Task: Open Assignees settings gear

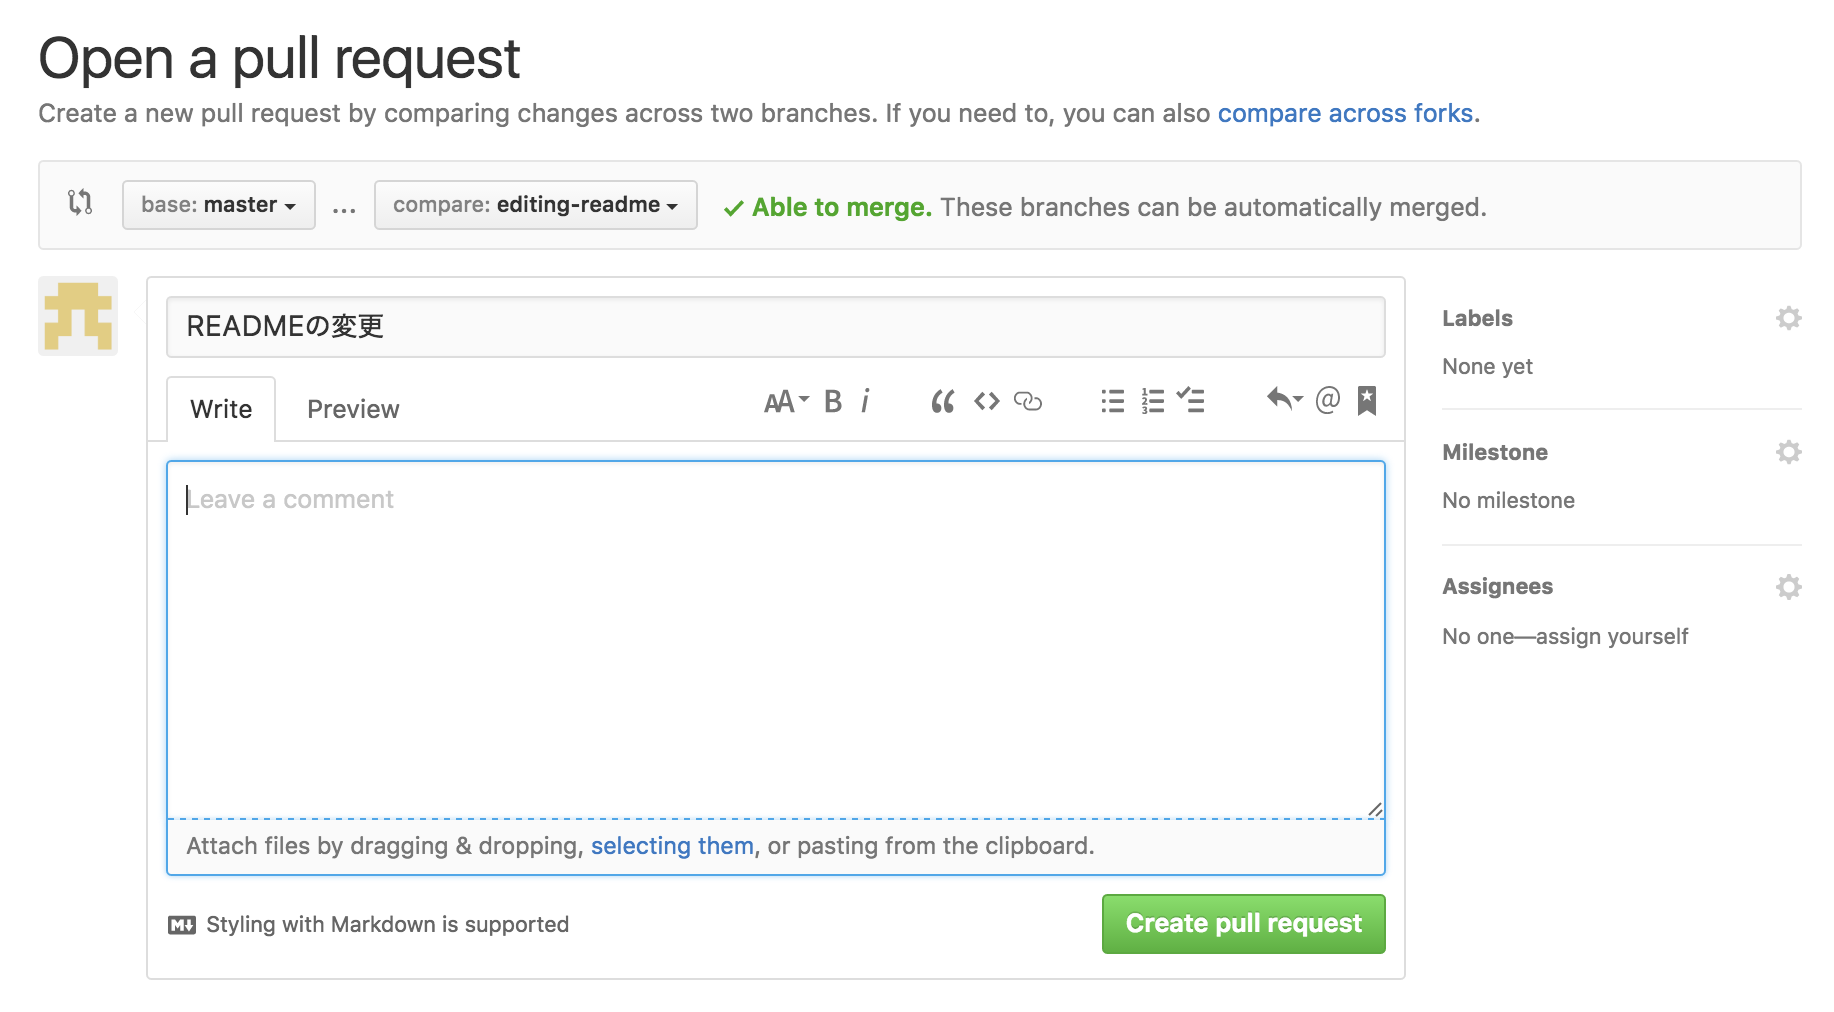Action: 1789,586
